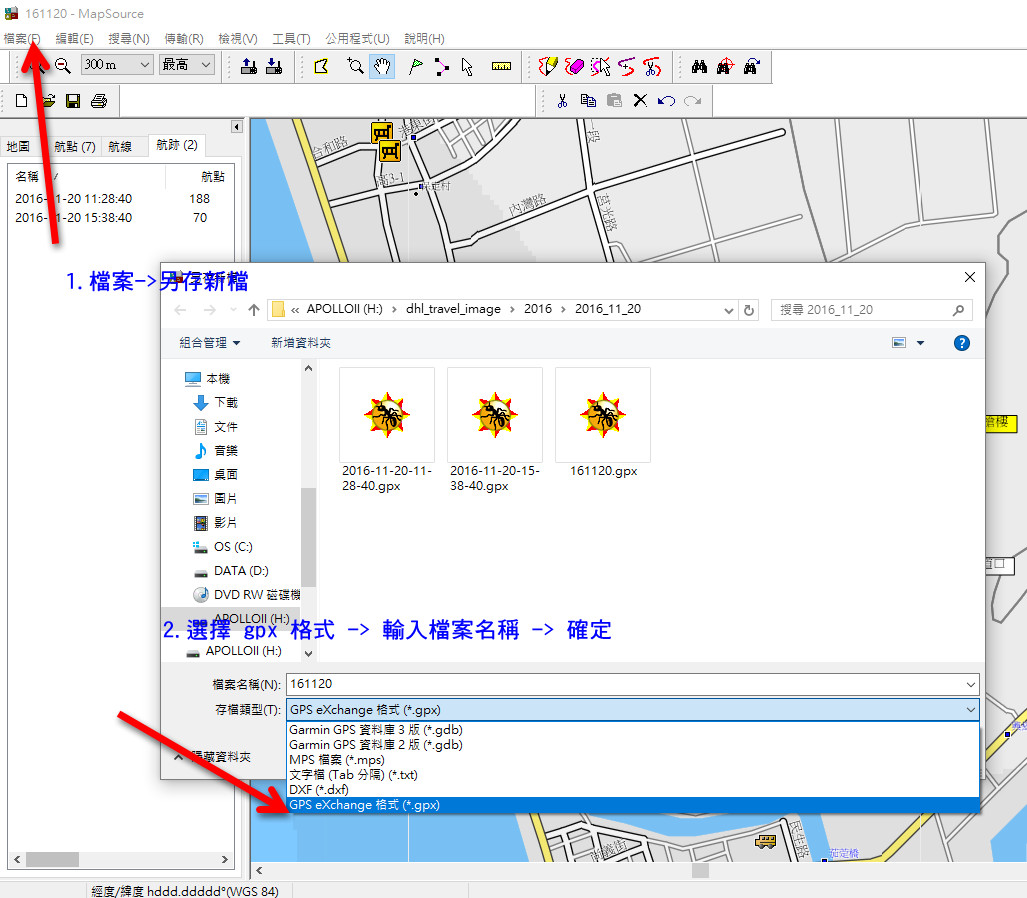Image resolution: width=1027 pixels, height=898 pixels.
Task: Click the binoculars Find icon
Action: click(x=699, y=66)
